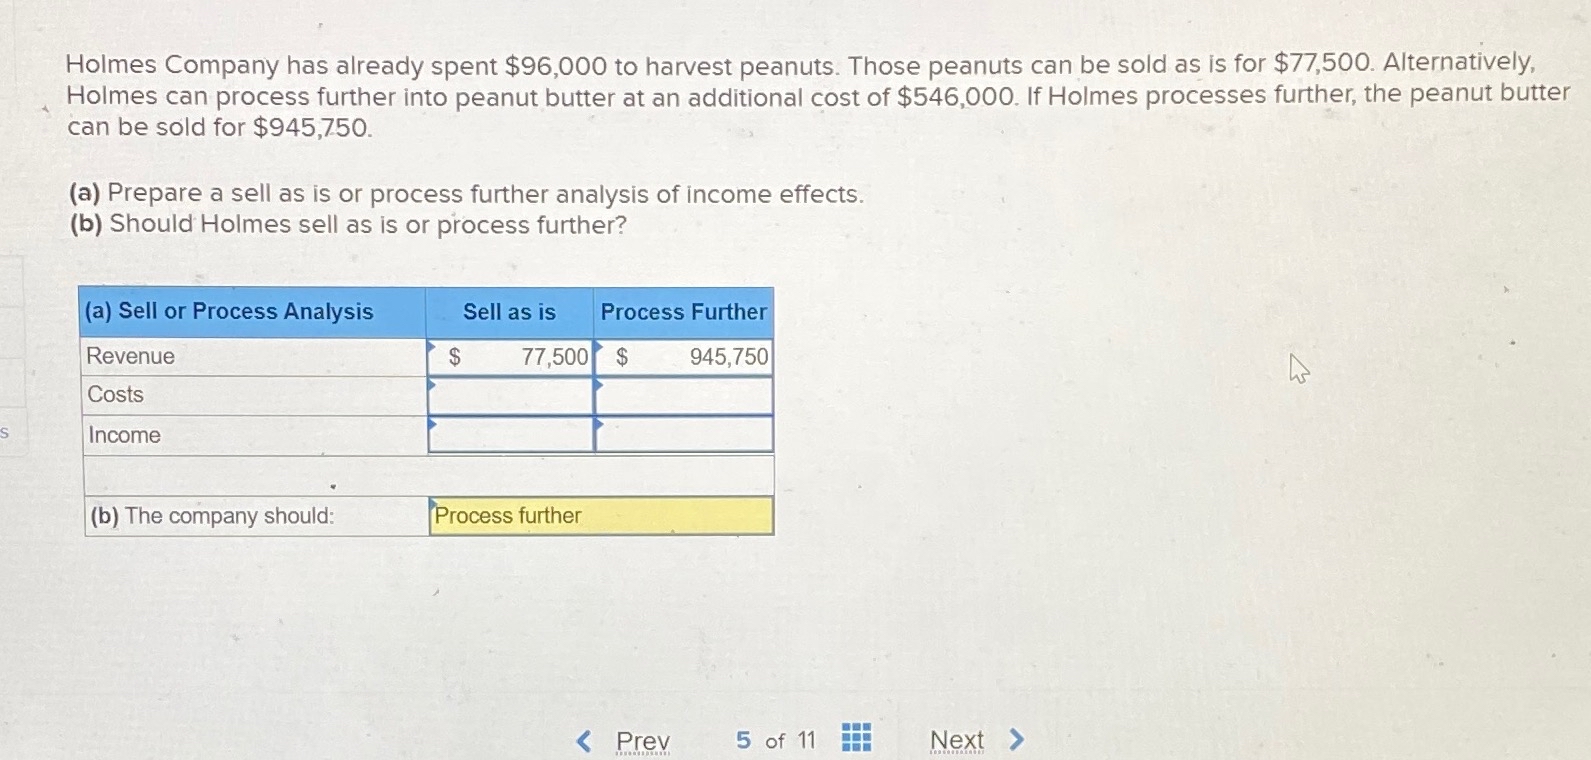This screenshot has width=1591, height=760.
Task: Click the triangle marker in Costs Sell as is cell
Action: (433, 385)
